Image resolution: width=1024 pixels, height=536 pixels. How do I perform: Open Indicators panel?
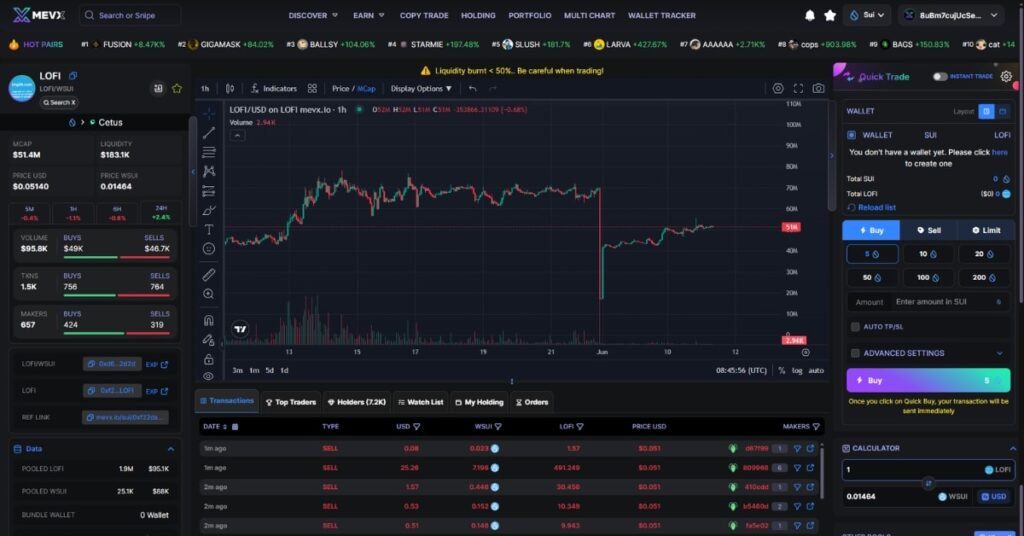pos(274,88)
